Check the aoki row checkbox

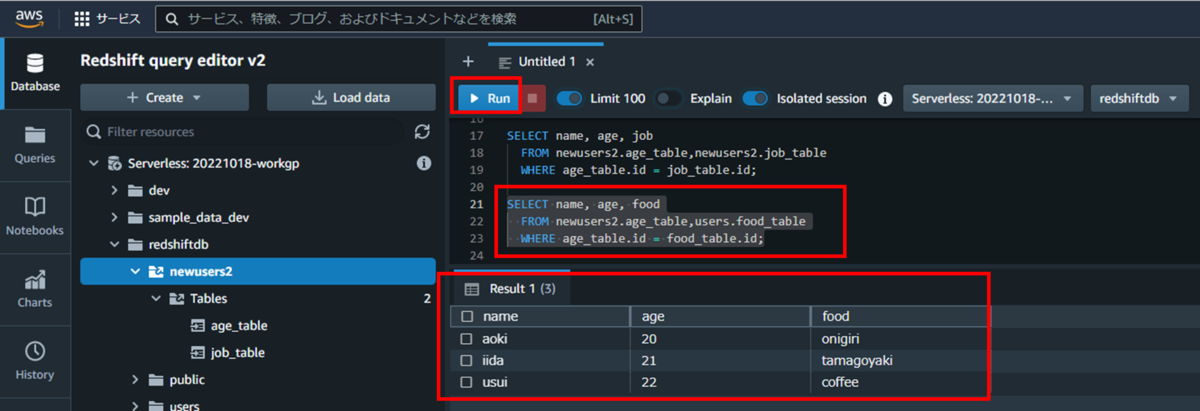[x=467, y=338]
